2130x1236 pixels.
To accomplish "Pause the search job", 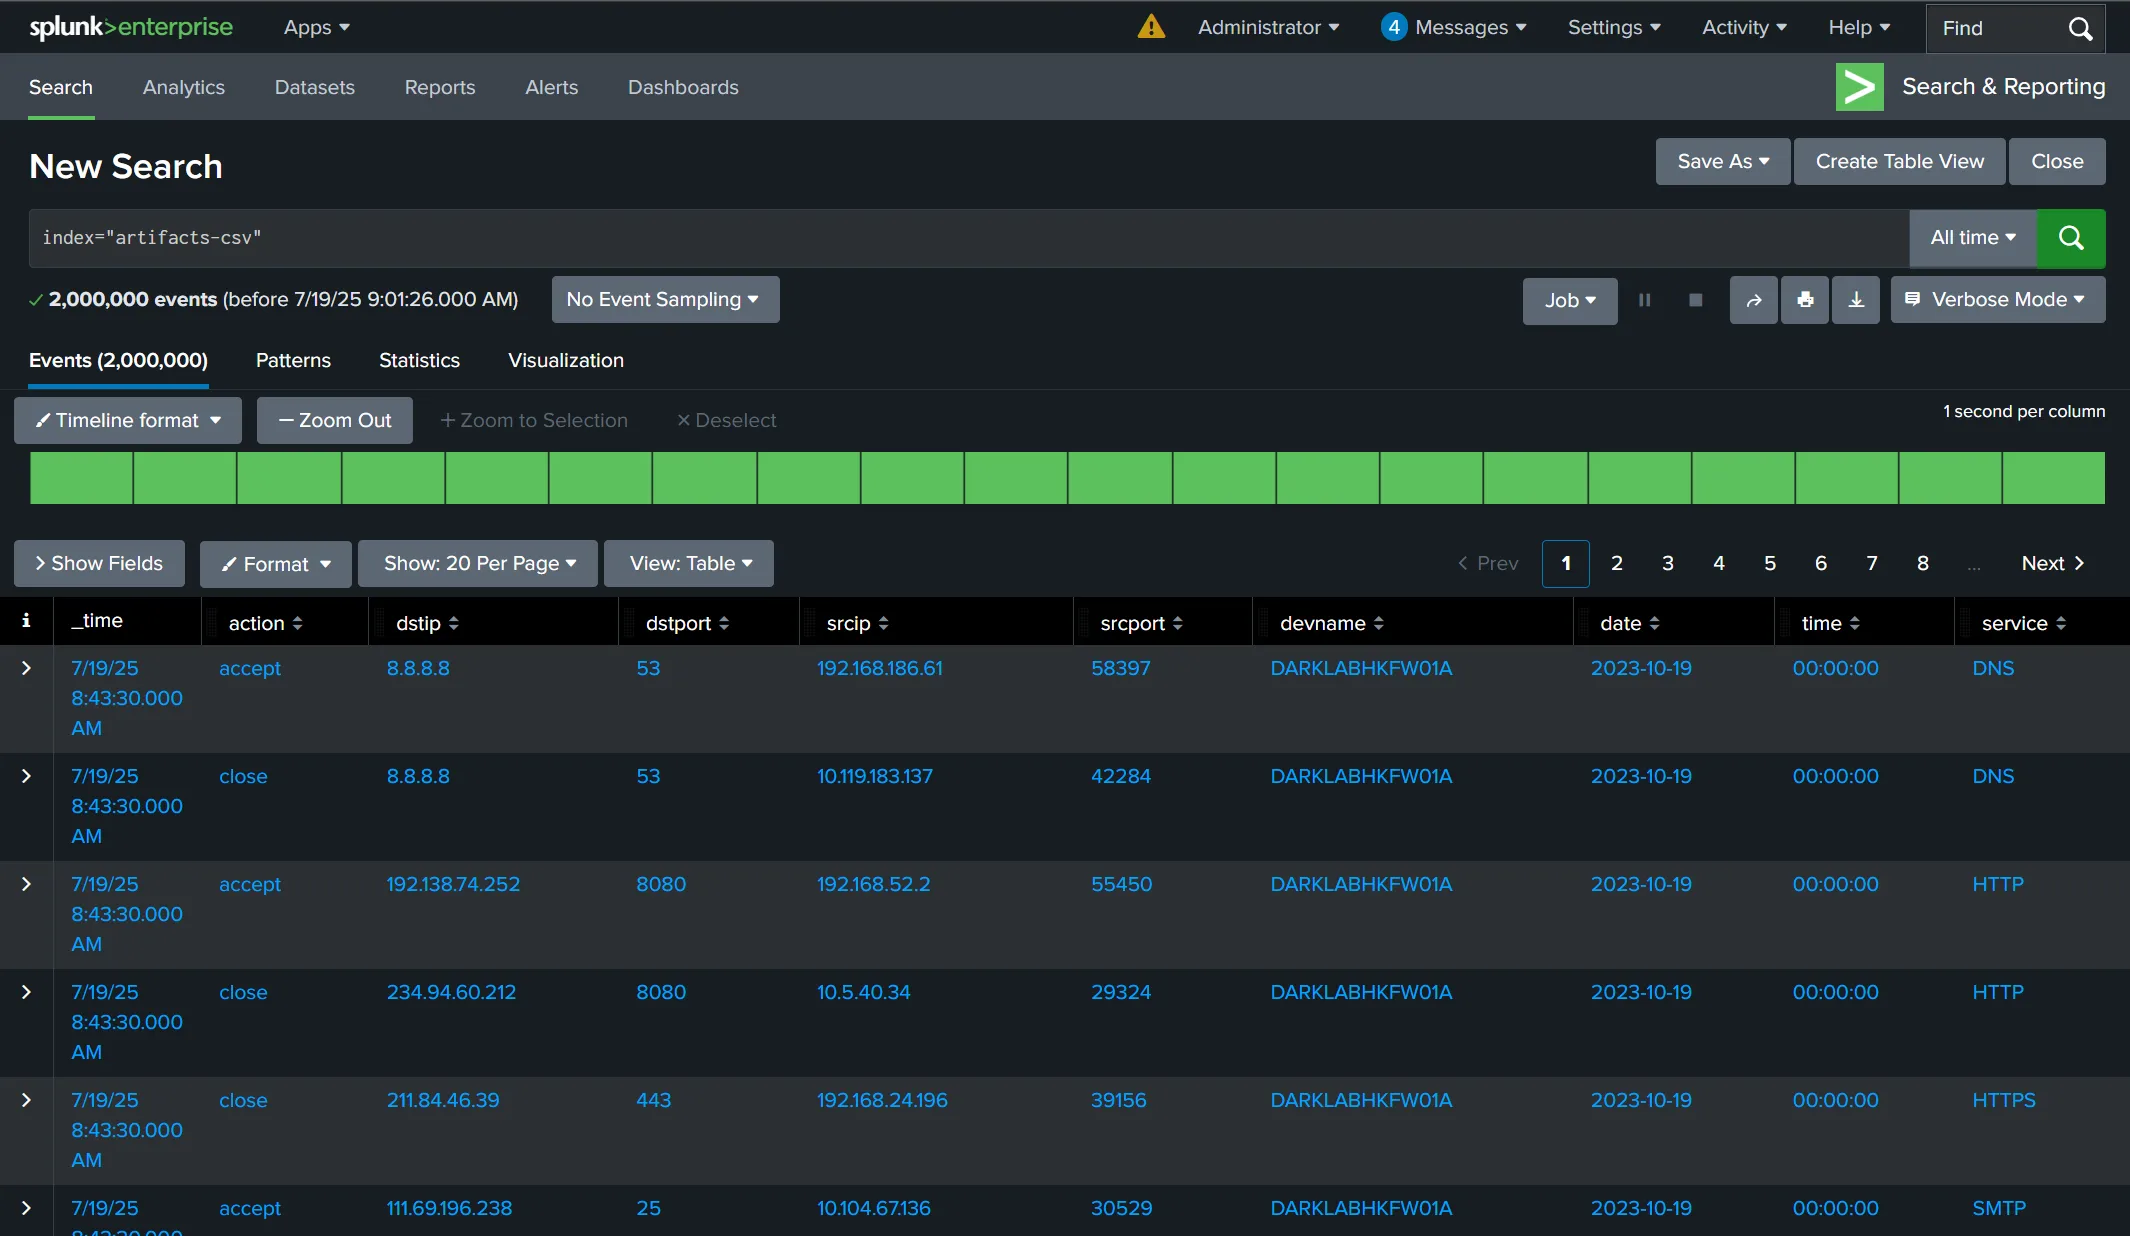I will tap(1644, 300).
